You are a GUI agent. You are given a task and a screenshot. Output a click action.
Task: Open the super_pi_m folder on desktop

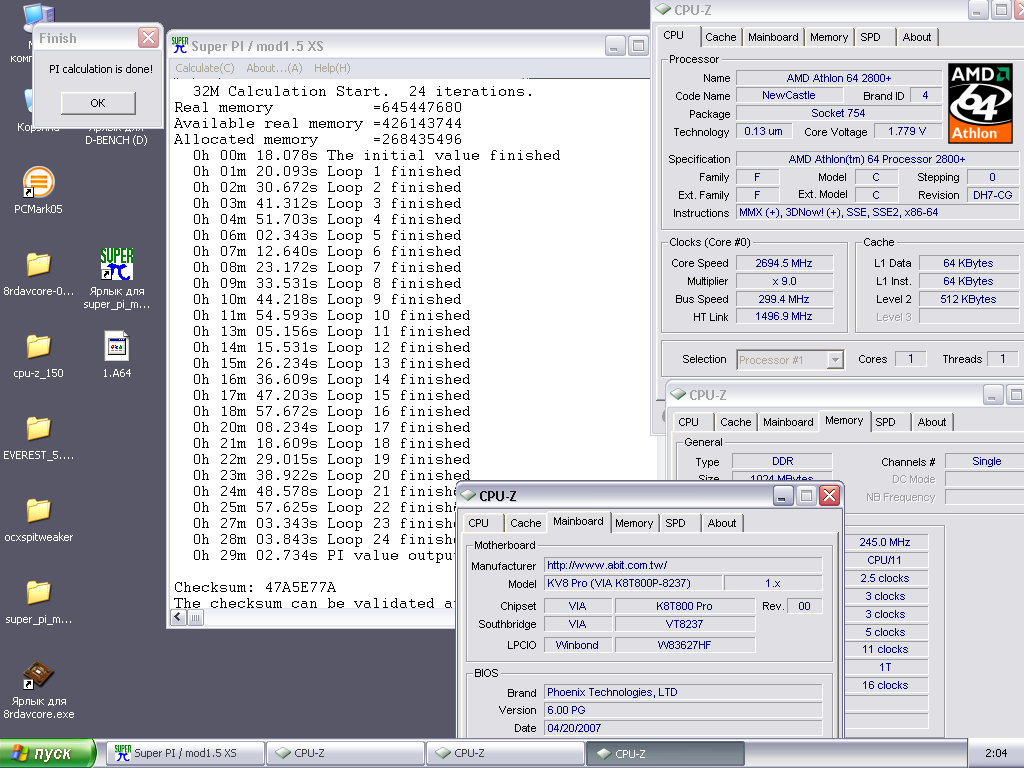tap(39, 592)
